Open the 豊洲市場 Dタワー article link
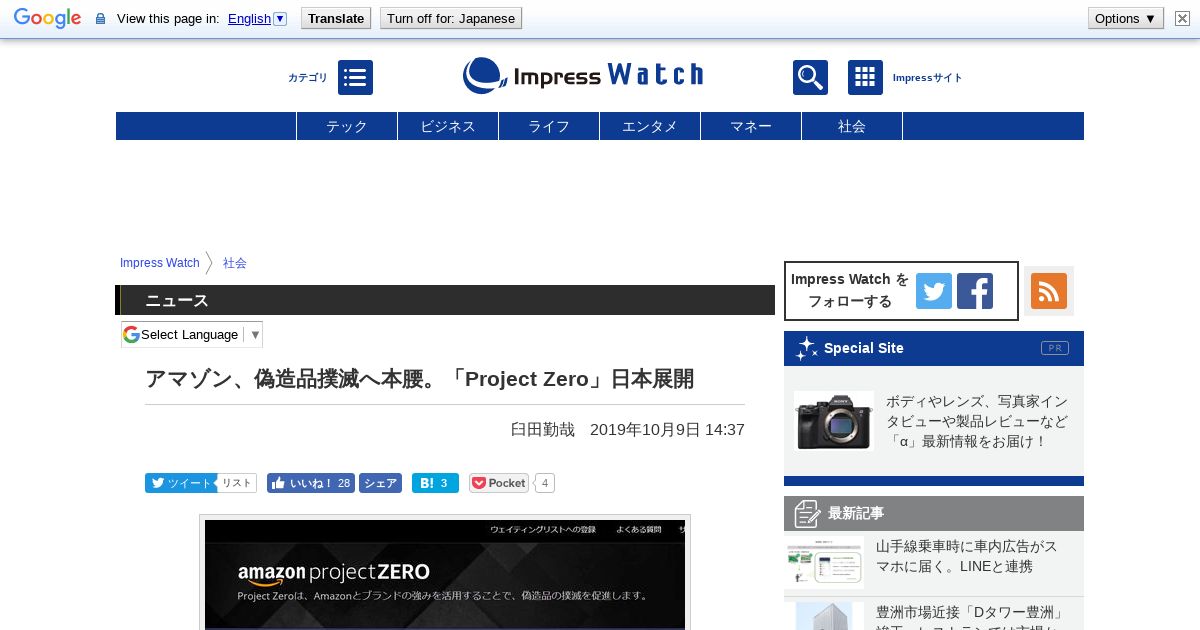This screenshot has height=630, width=1200. coord(970,616)
